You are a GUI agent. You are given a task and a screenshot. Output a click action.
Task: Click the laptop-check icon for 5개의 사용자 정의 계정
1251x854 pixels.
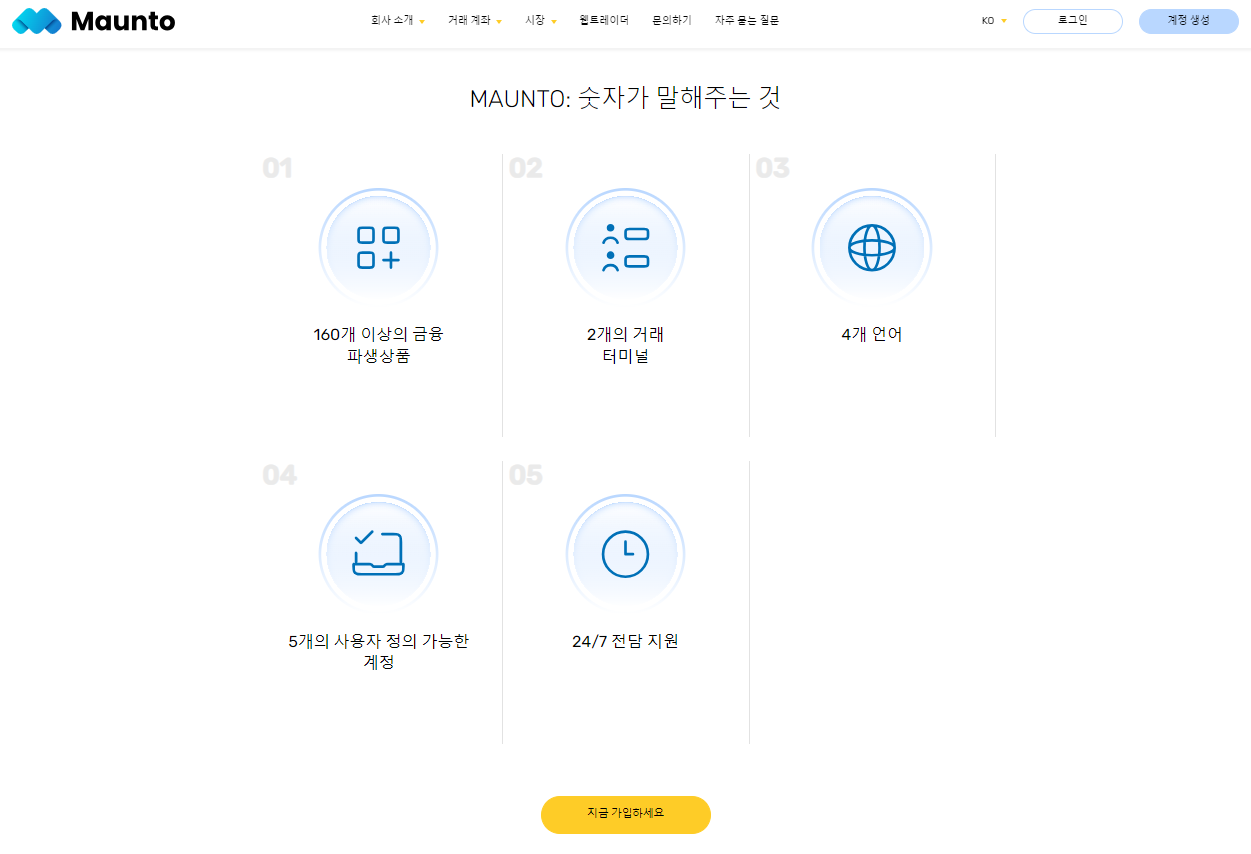378,553
